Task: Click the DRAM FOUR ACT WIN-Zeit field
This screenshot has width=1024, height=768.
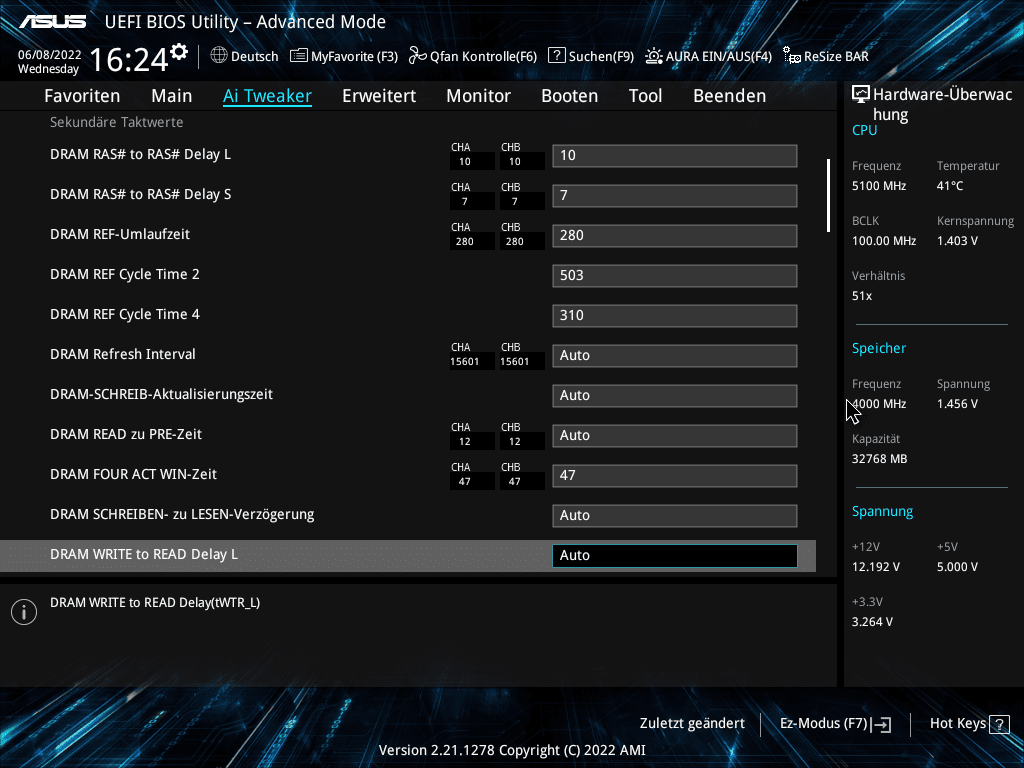Action: (x=675, y=475)
